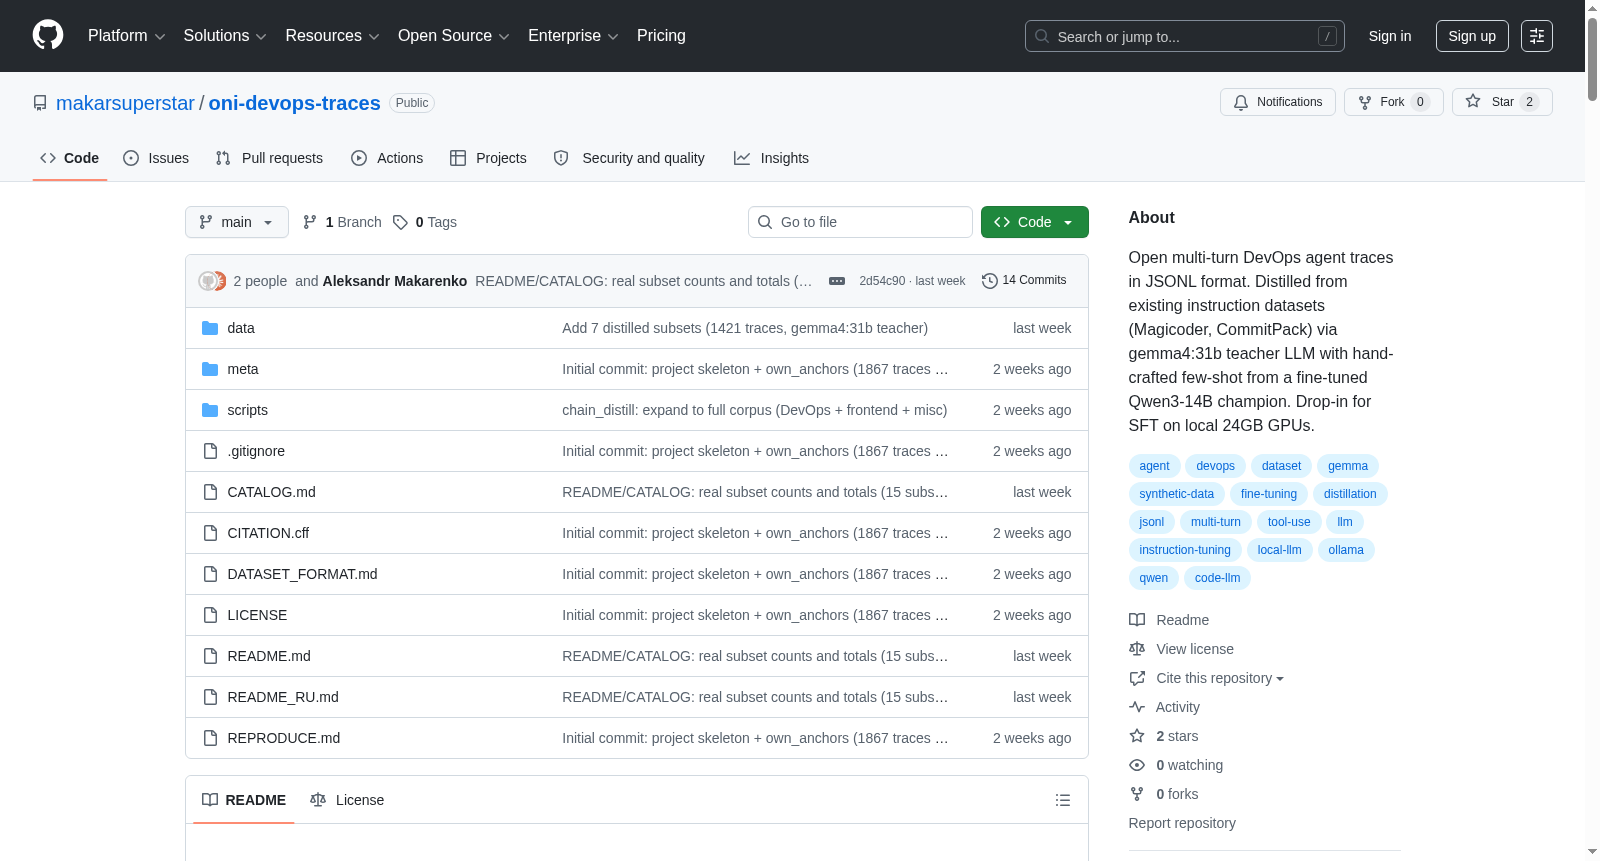The image size is (1600, 861).
Task: Expand the Open Source menu
Action: (x=454, y=36)
